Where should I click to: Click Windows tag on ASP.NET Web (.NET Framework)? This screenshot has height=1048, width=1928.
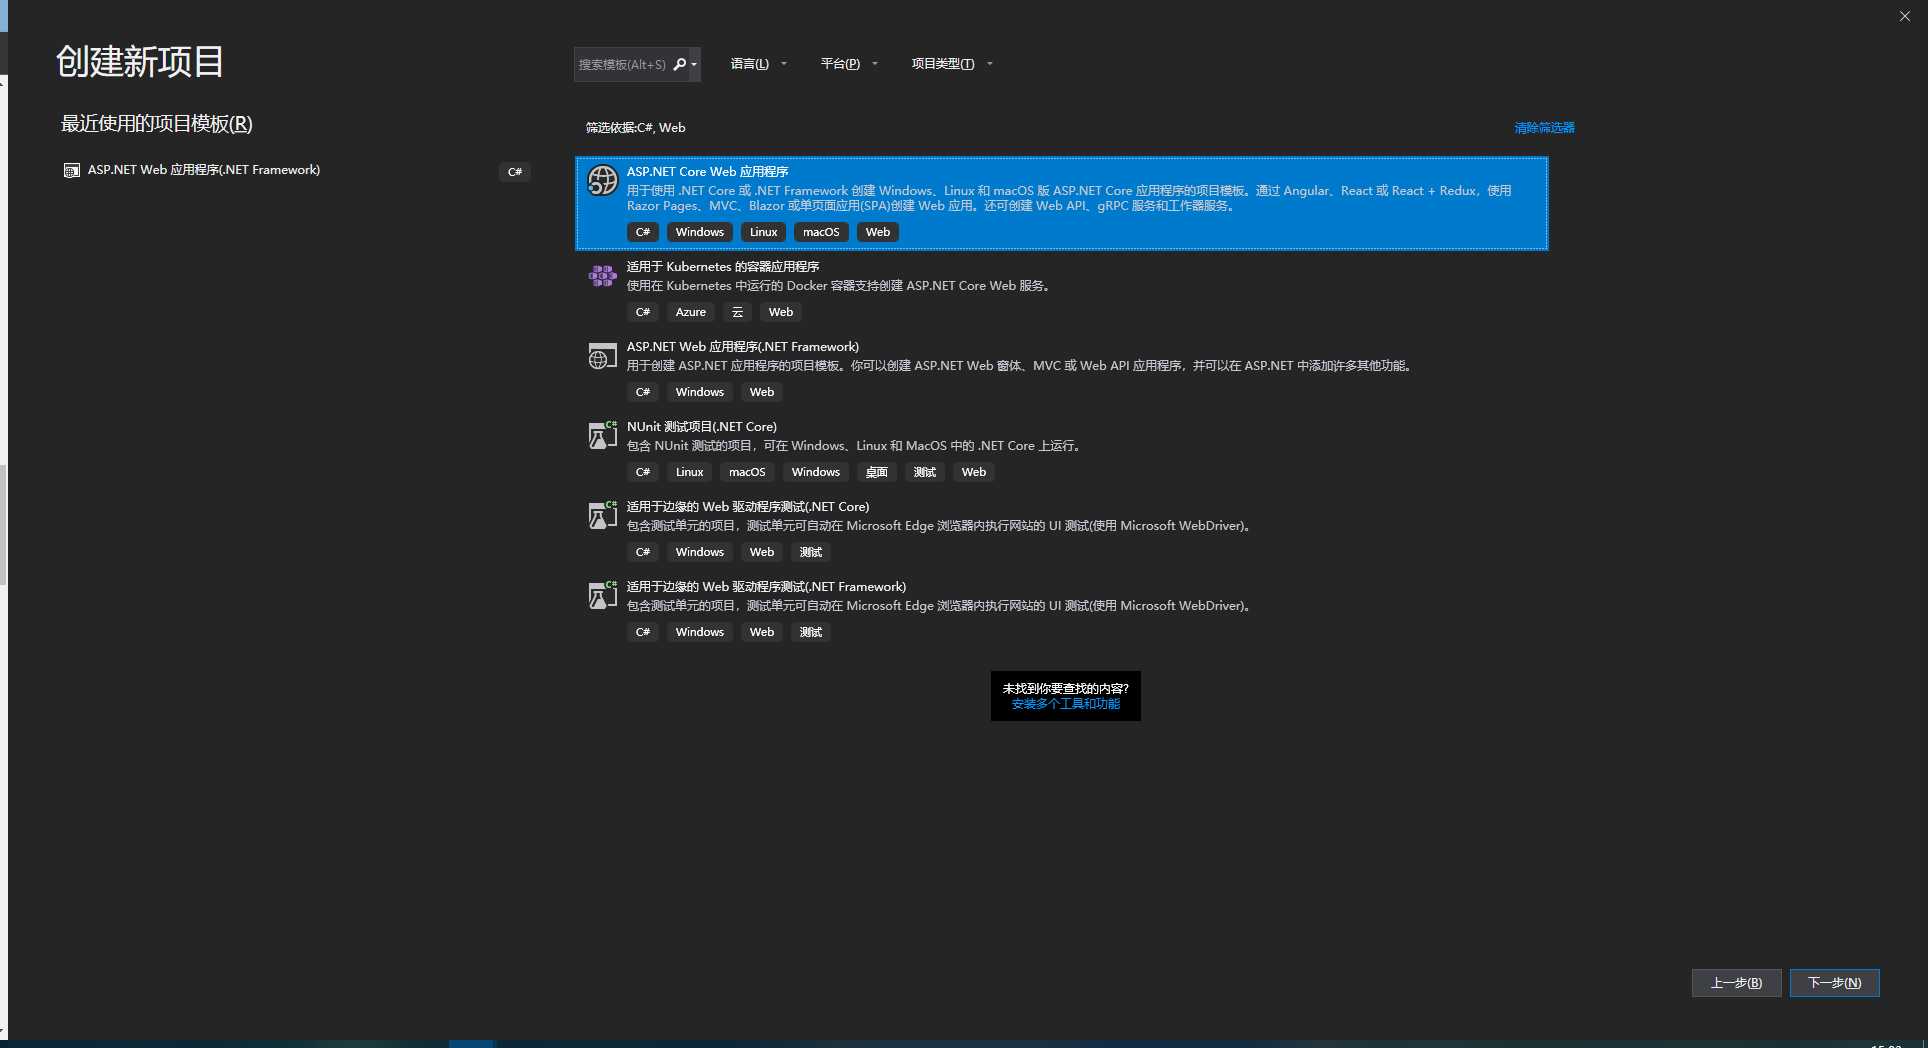699,392
